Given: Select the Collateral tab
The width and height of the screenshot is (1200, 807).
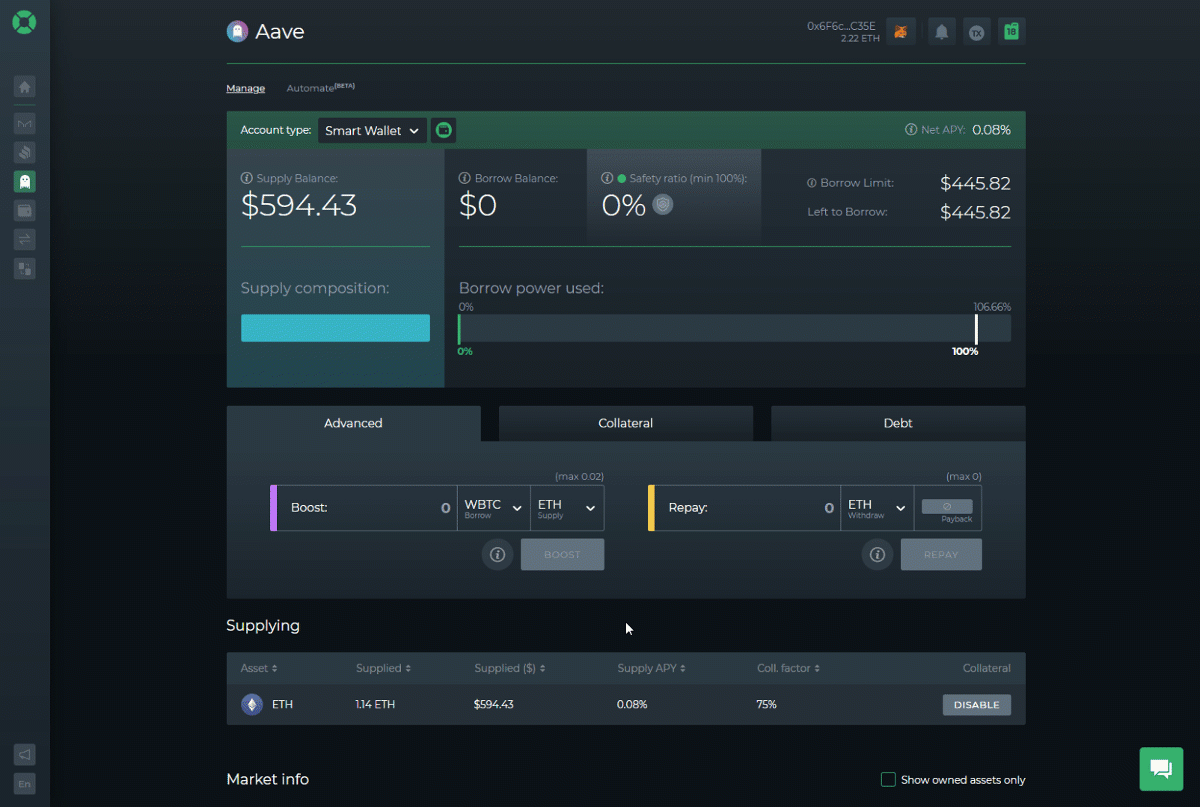Looking at the screenshot, I should click(626, 423).
